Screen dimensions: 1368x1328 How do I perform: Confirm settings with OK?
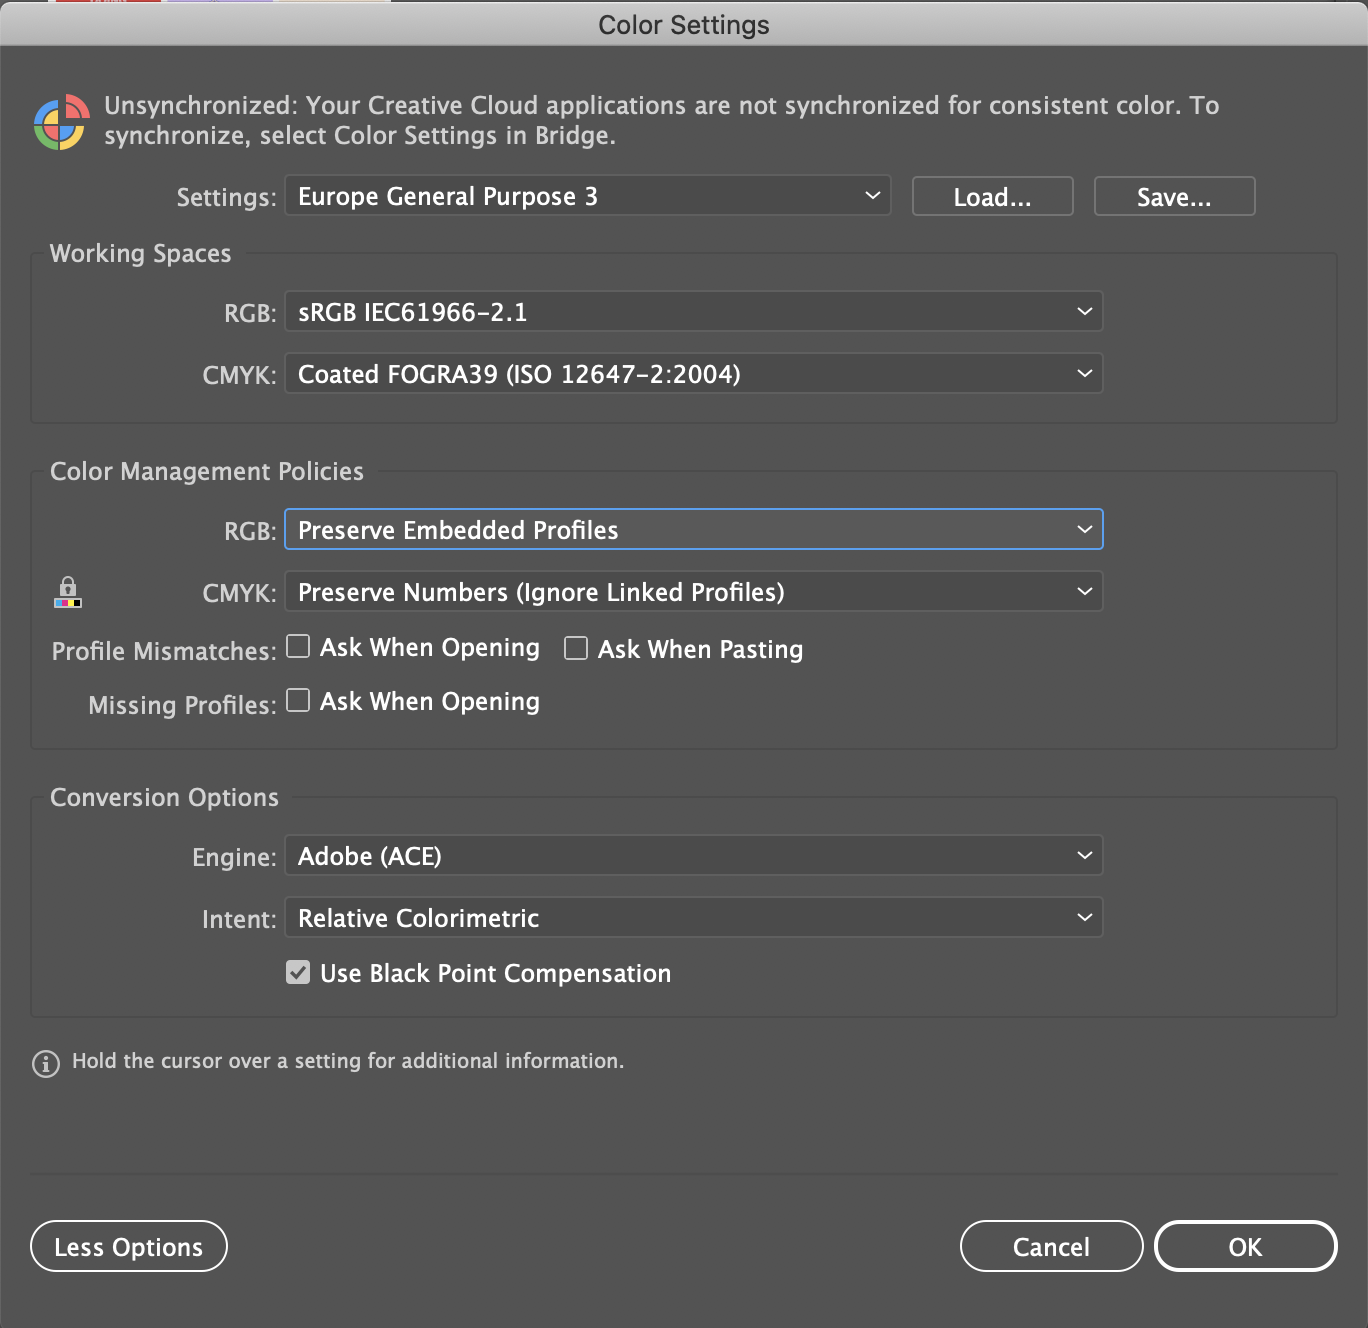(x=1244, y=1246)
